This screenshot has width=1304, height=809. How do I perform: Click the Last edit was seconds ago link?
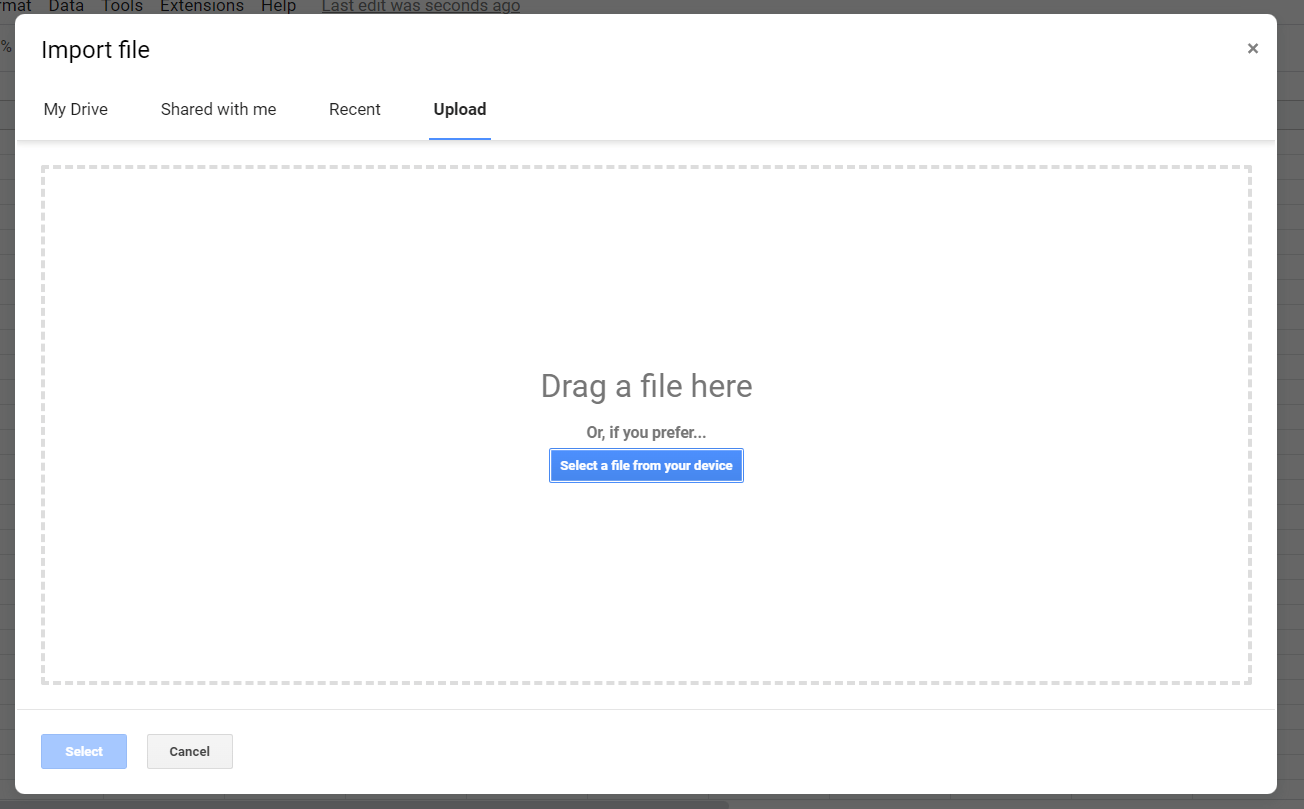[x=420, y=6]
